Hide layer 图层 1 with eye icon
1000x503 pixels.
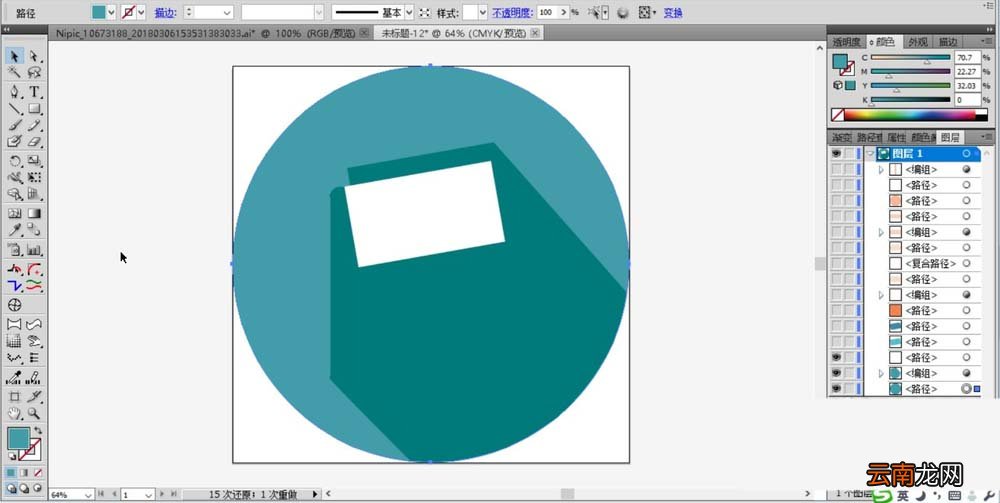[x=837, y=154]
